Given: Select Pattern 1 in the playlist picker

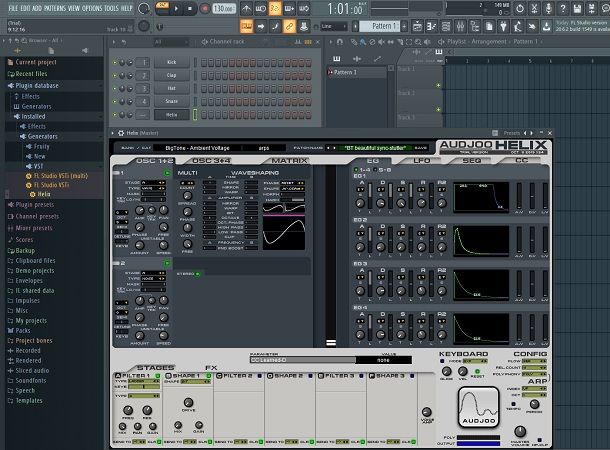Looking at the screenshot, I should (356, 72).
